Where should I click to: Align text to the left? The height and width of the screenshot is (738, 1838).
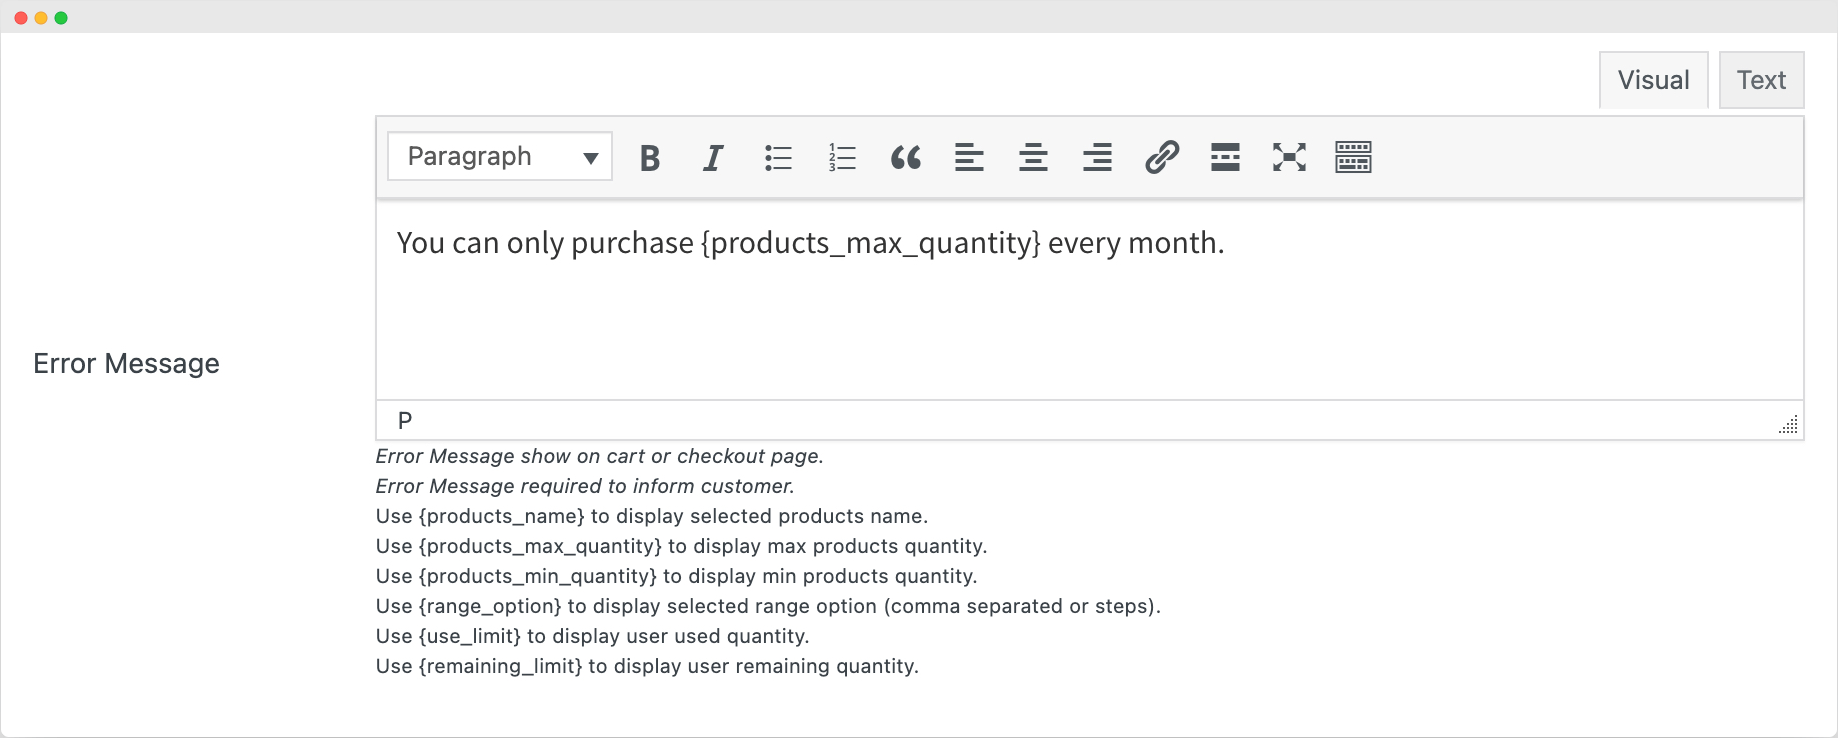pos(969,158)
